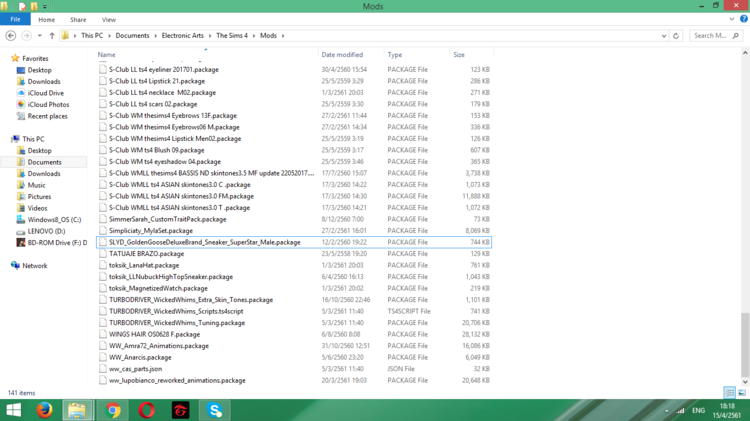Switch to the View ribbon tab

coord(109,20)
